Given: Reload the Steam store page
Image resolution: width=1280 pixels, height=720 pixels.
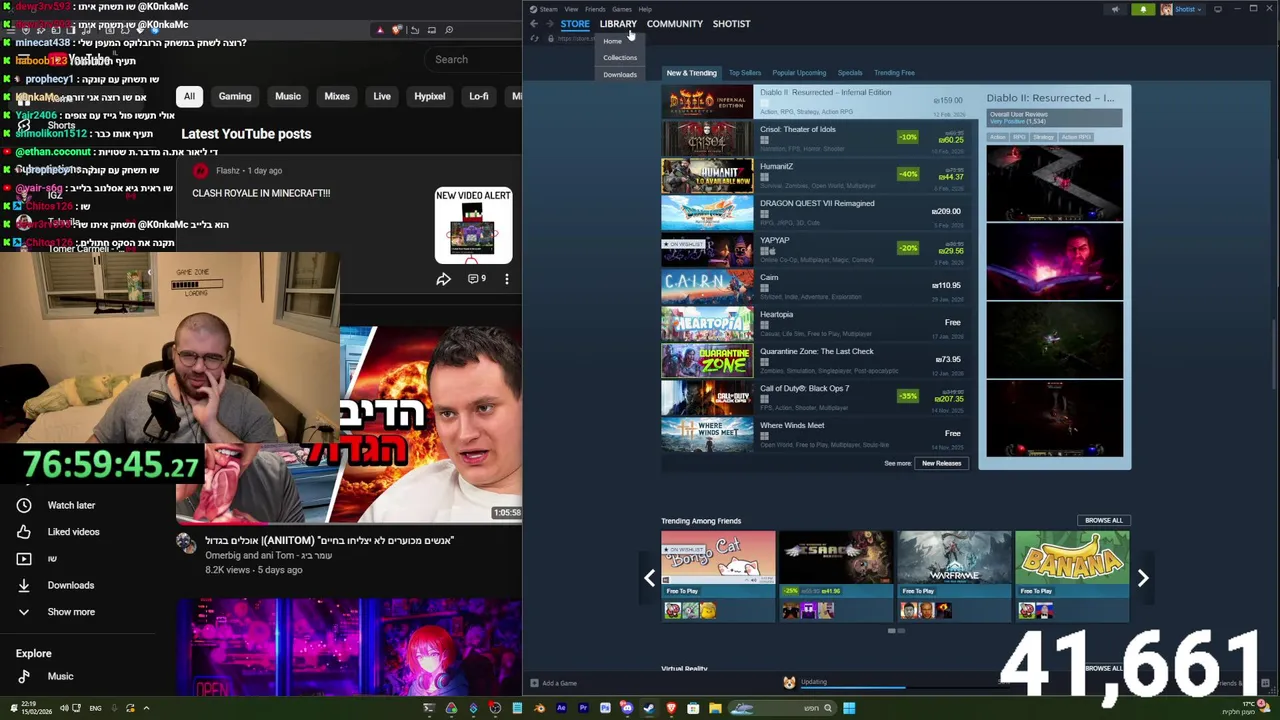Looking at the screenshot, I should pos(534,38).
